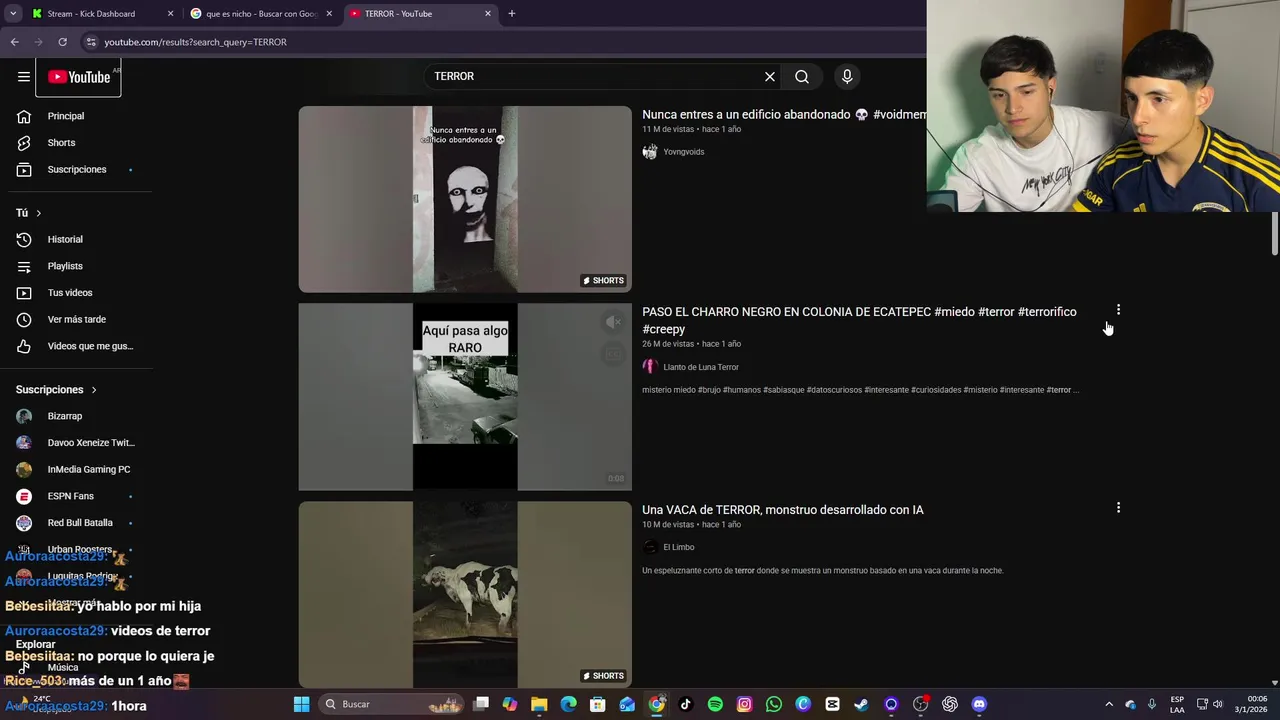
Task: Expand the Tú section chevron
Action: click(x=39, y=213)
